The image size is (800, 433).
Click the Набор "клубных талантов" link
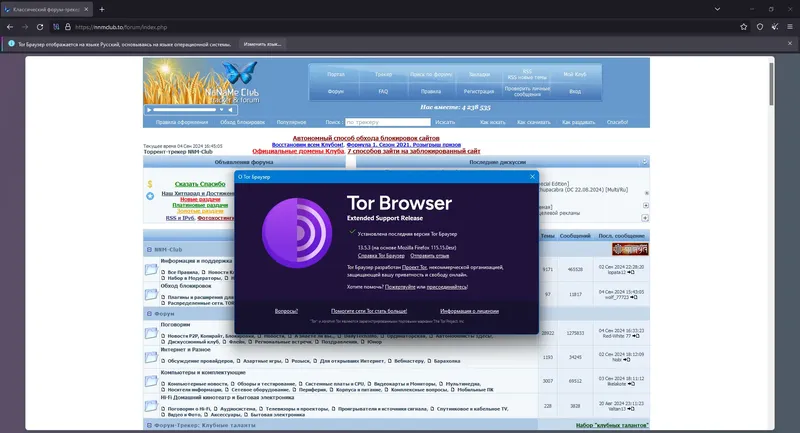[612, 425]
